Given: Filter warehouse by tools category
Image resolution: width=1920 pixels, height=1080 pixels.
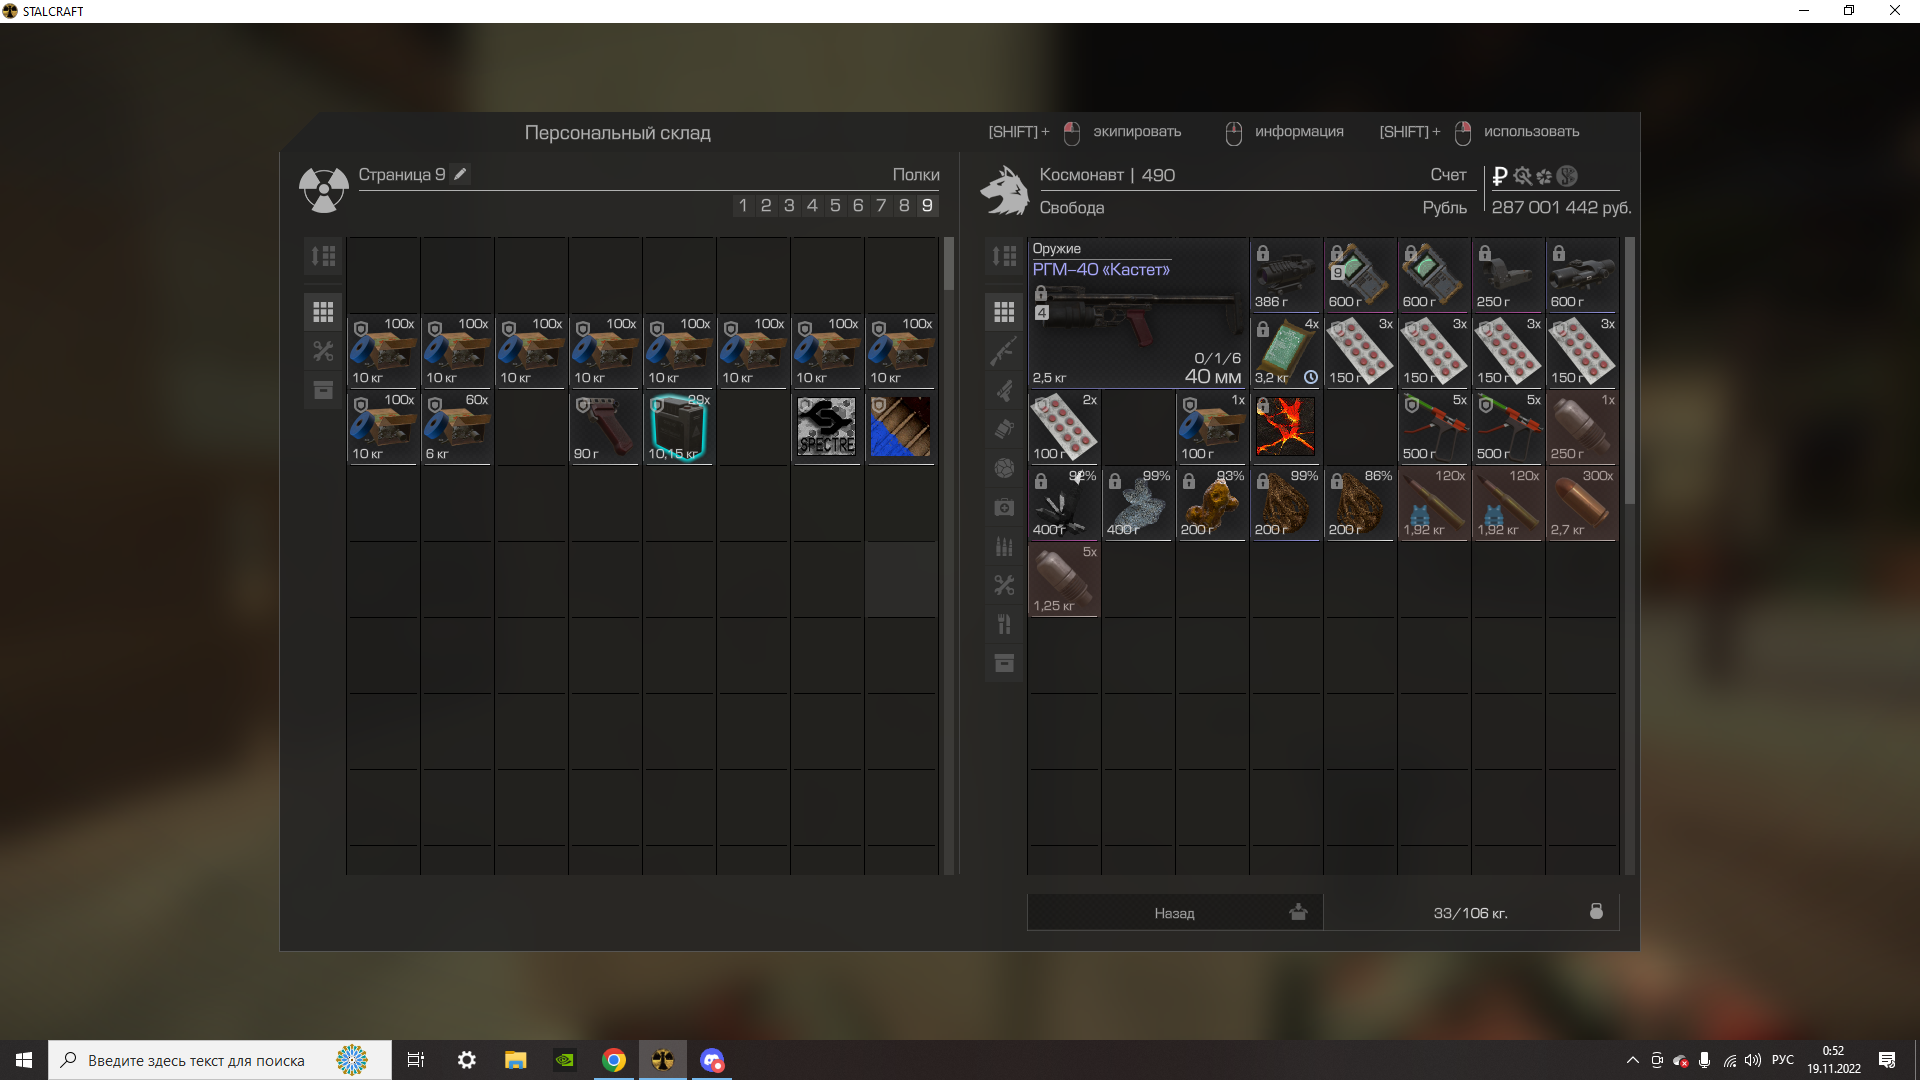Looking at the screenshot, I should 323,351.
